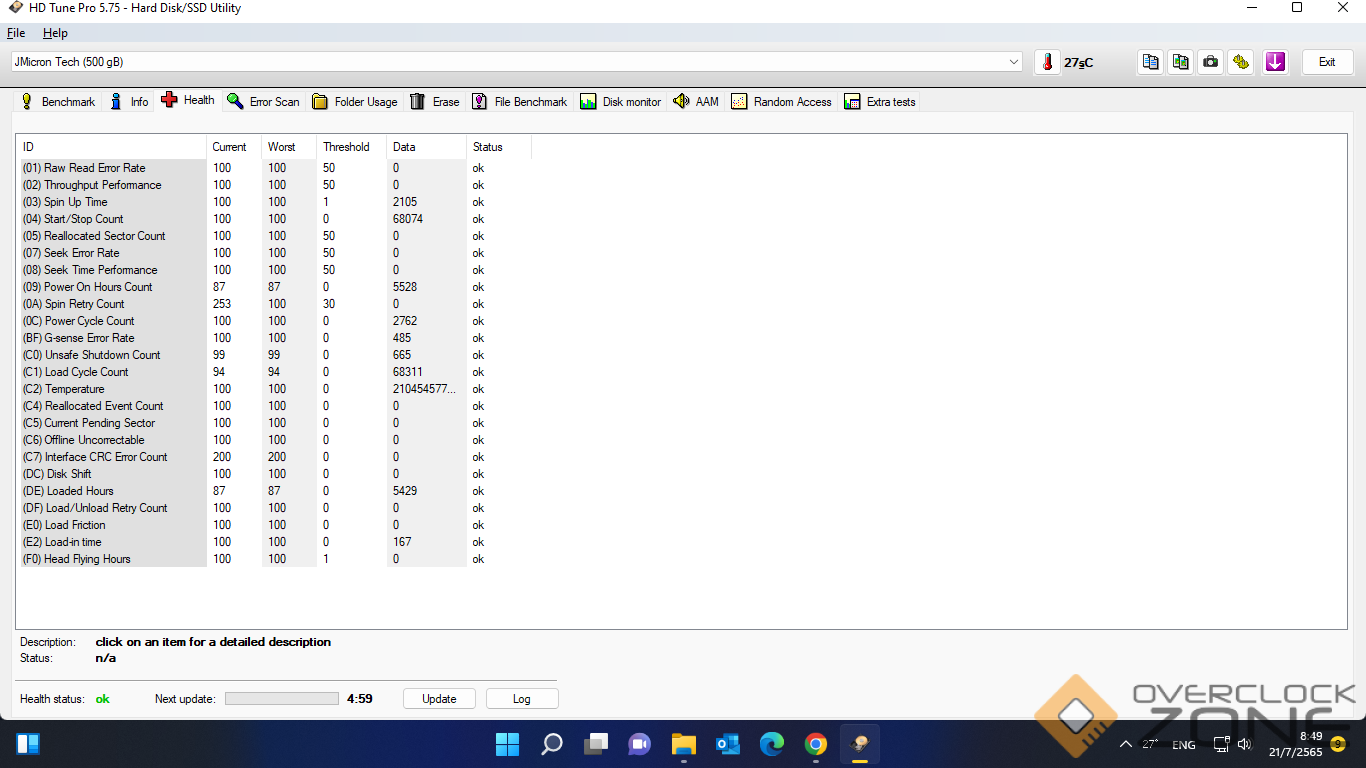Click the HD Tune taskbar icon
Image resolution: width=1366 pixels, height=768 pixels.
click(x=860, y=744)
